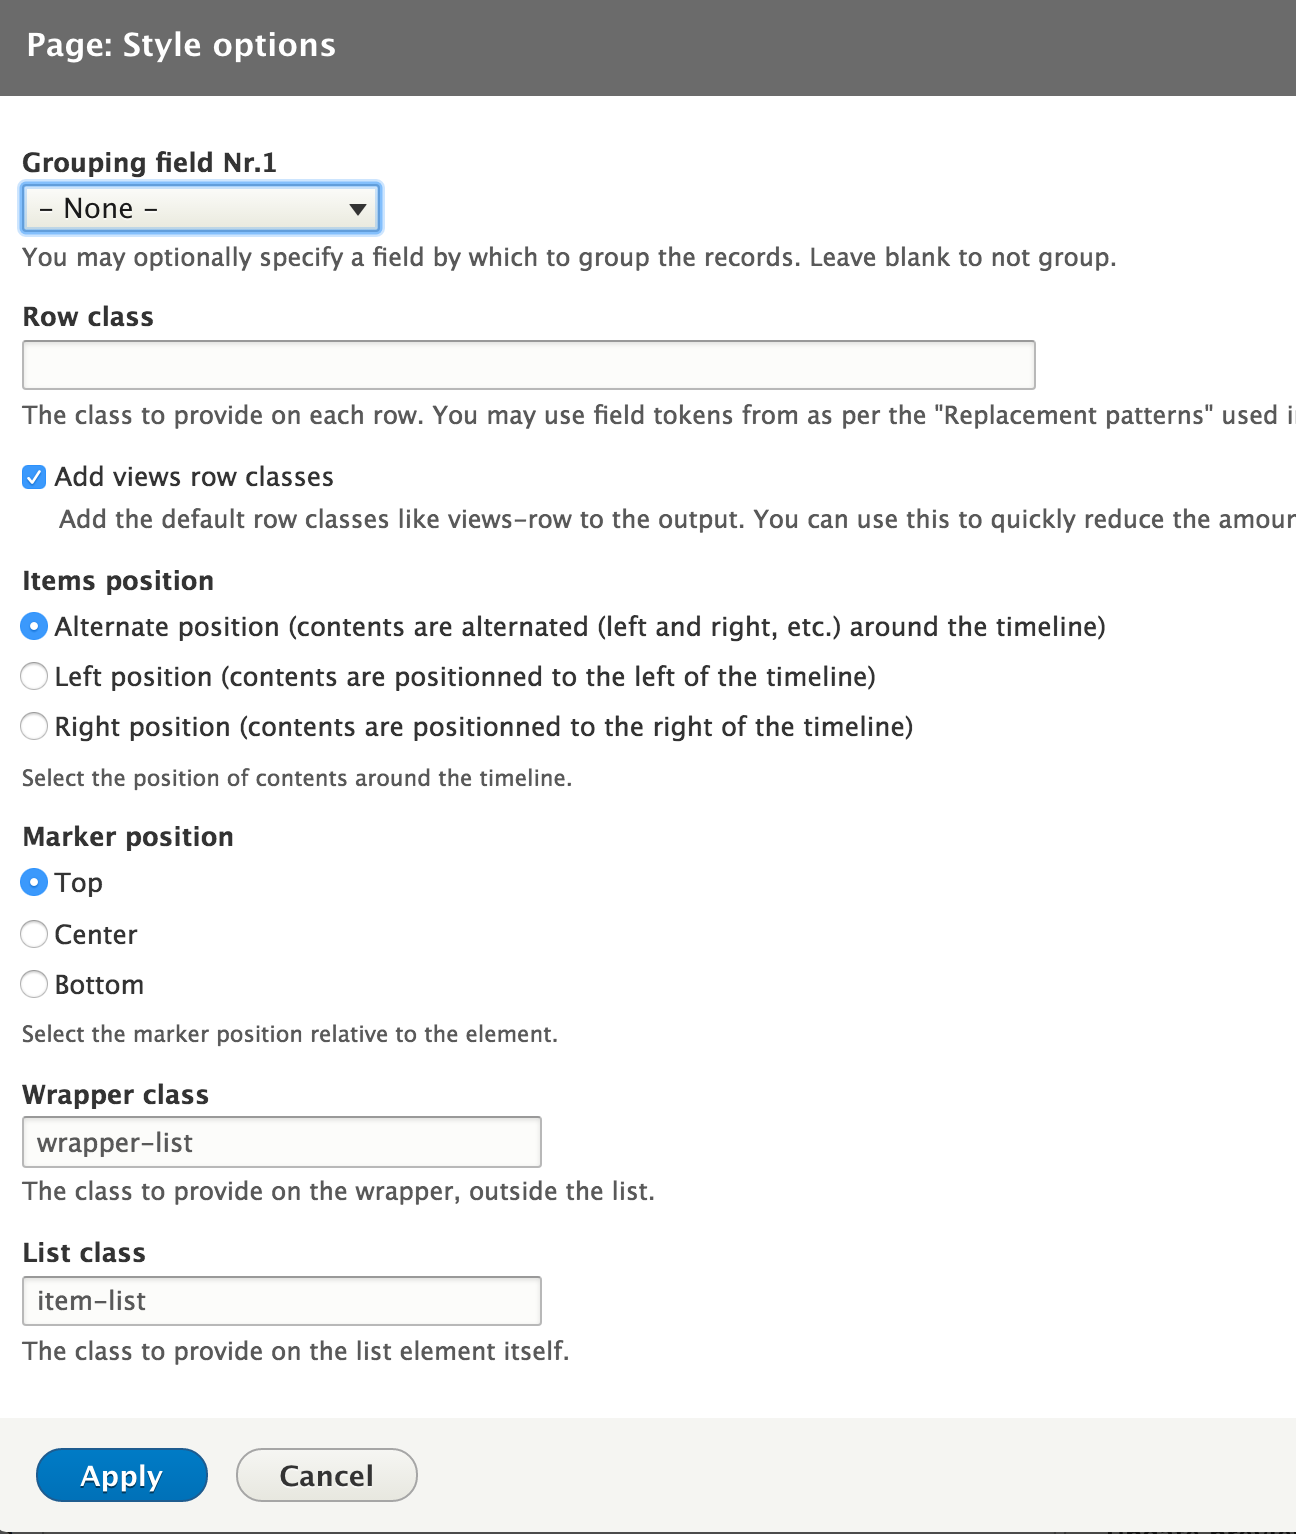Choose Right position for timeline items

[34, 727]
